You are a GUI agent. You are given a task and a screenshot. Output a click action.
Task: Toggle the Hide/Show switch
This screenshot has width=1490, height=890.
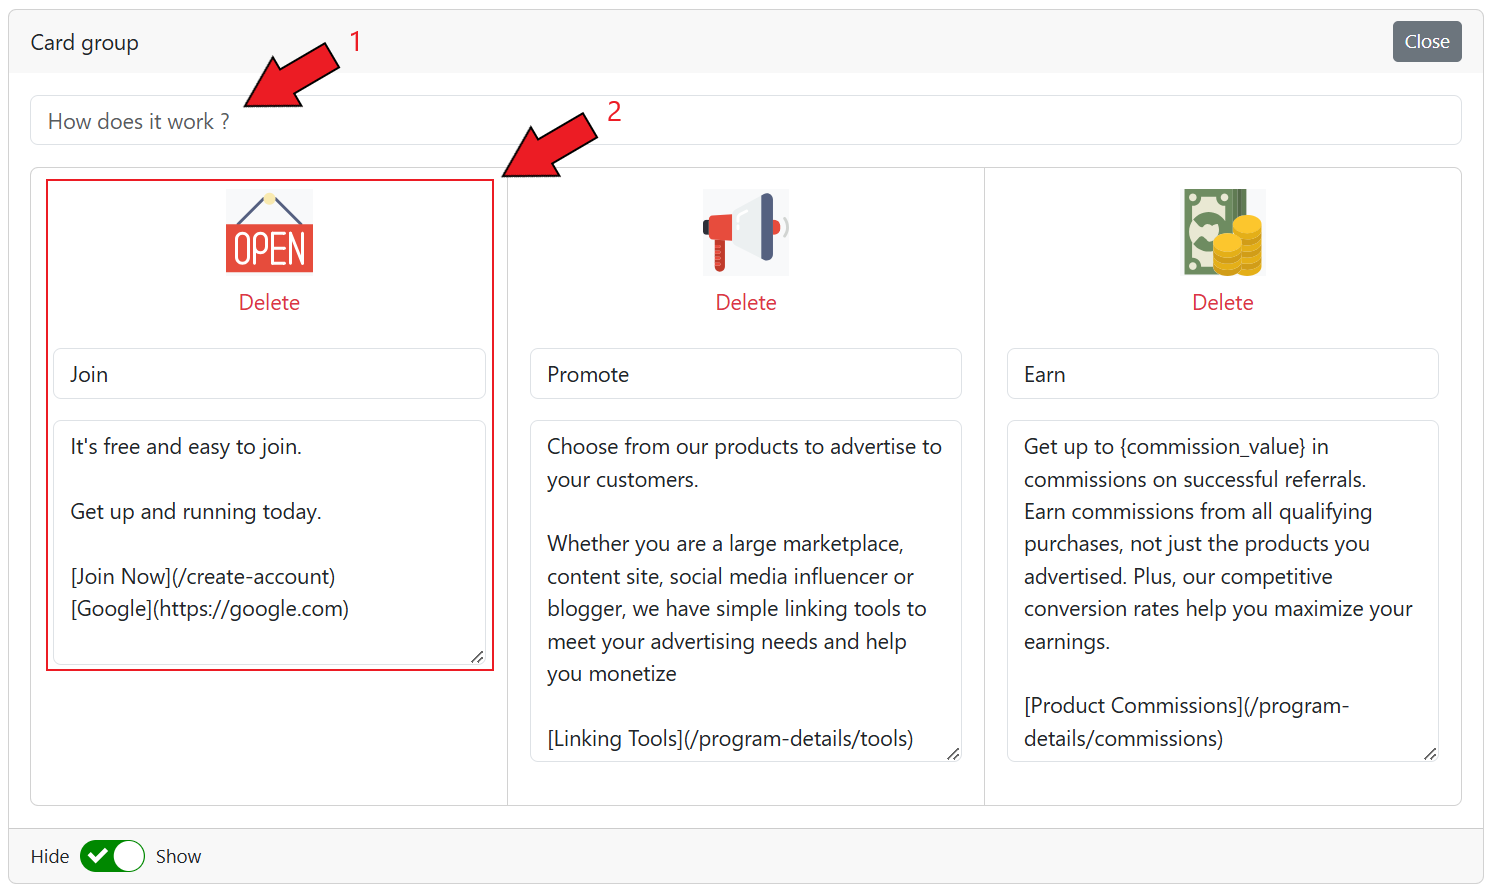coord(112,856)
